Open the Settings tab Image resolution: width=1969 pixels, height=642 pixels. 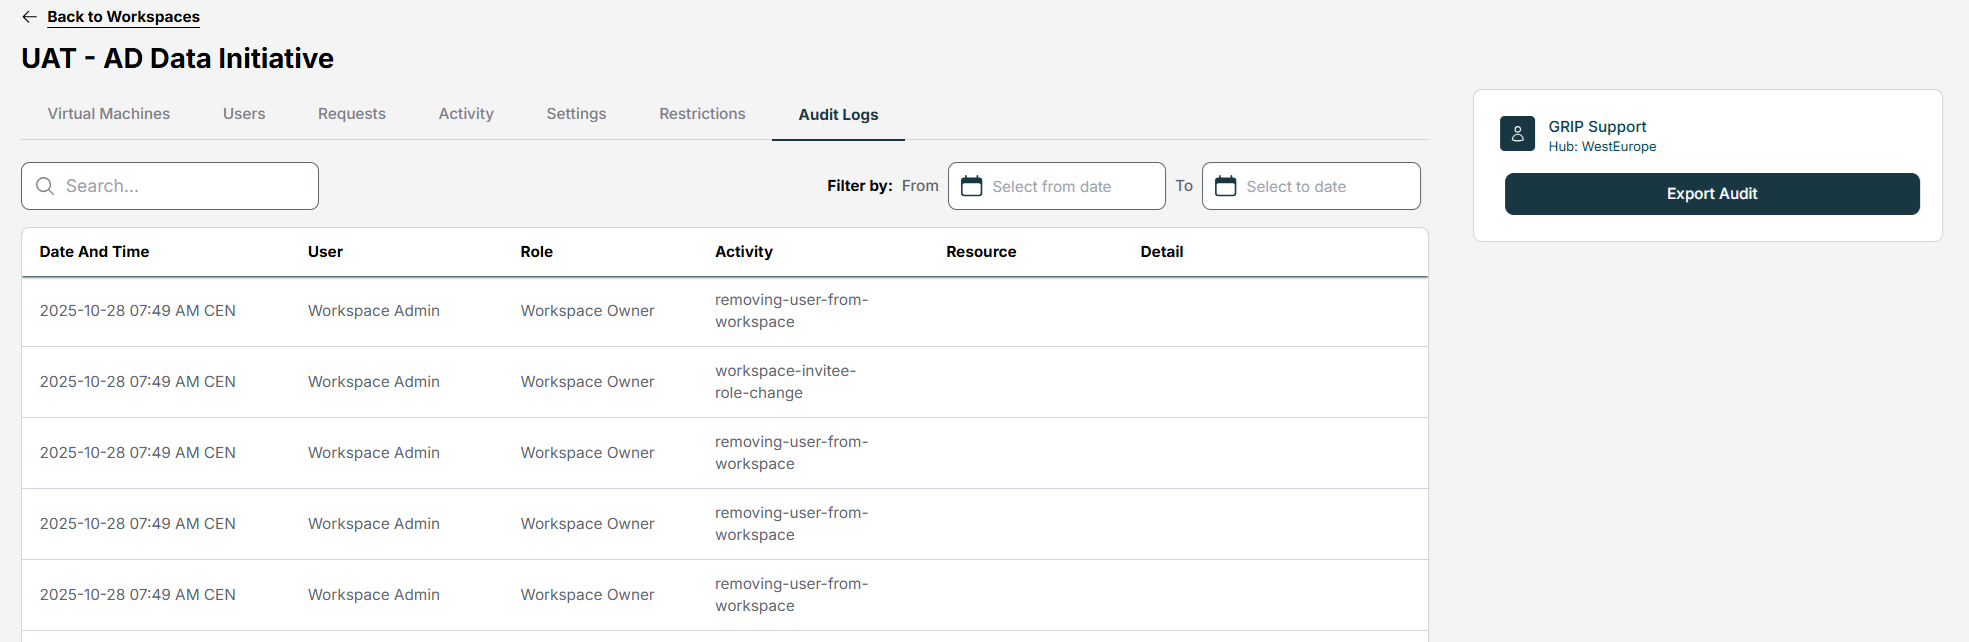pos(576,114)
